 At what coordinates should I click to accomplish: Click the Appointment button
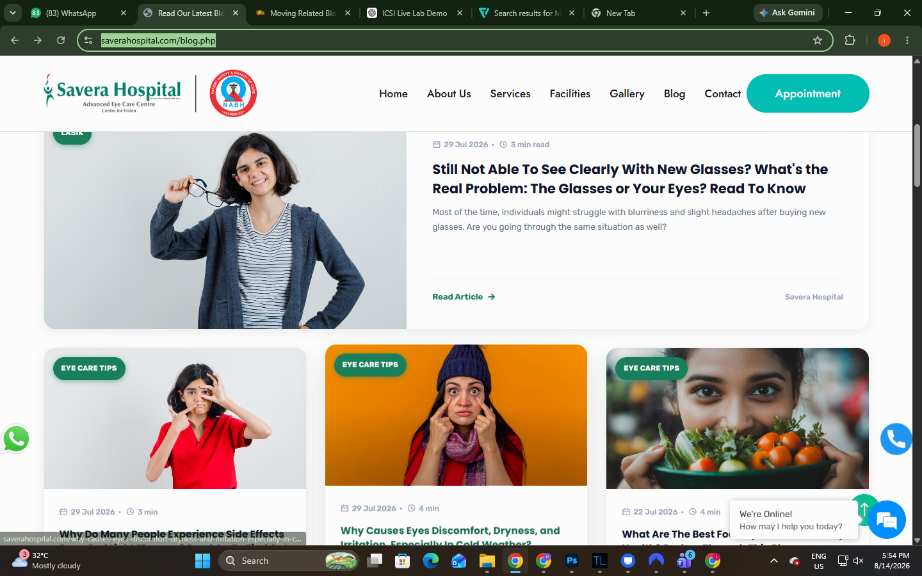(807, 93)
